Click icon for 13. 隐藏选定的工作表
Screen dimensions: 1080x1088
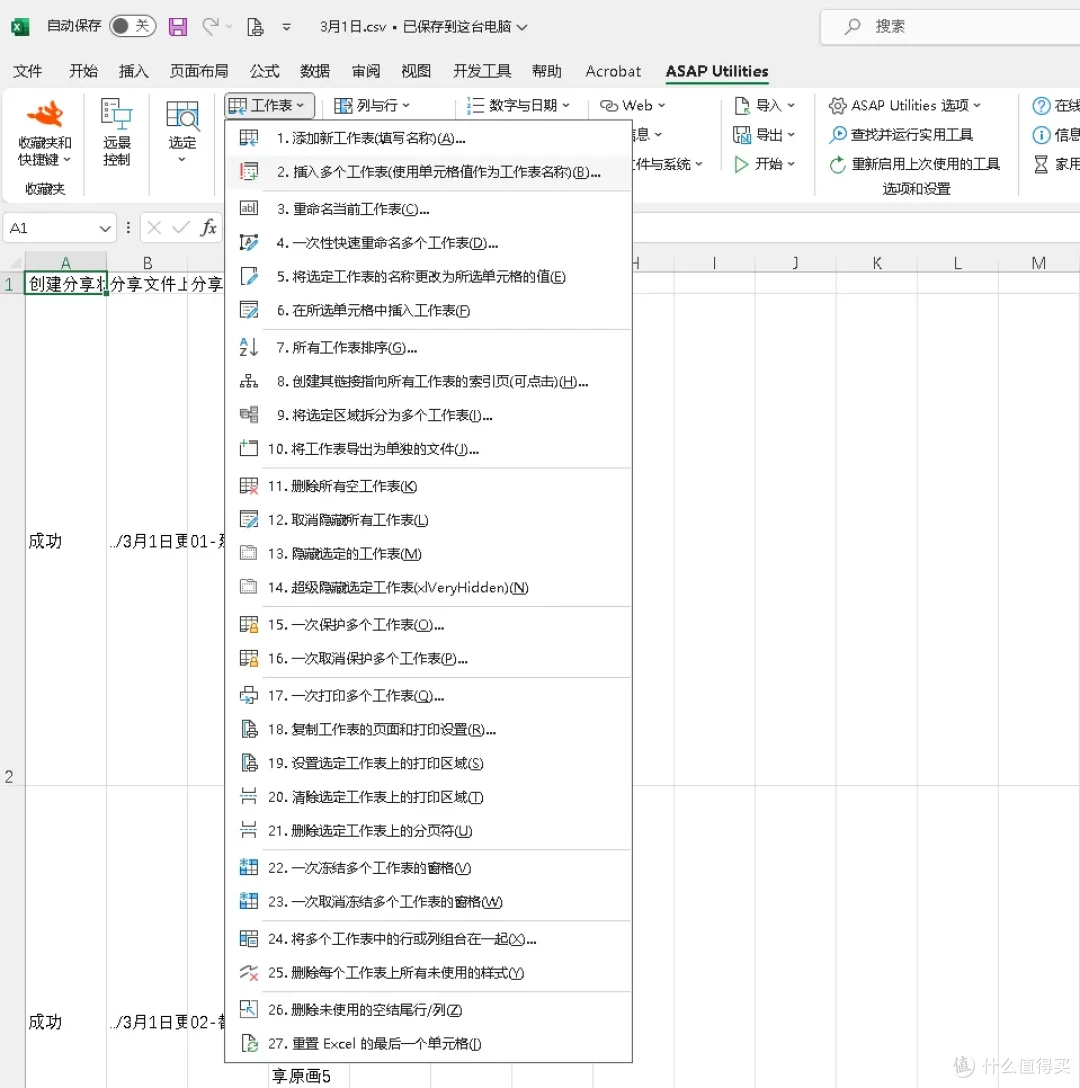point(248,553)
